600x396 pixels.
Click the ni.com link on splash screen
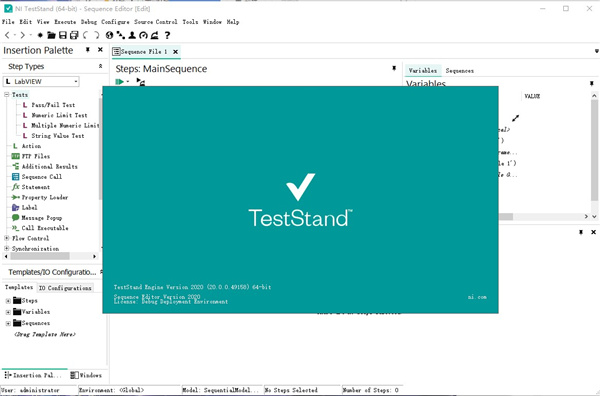(477, 297)
